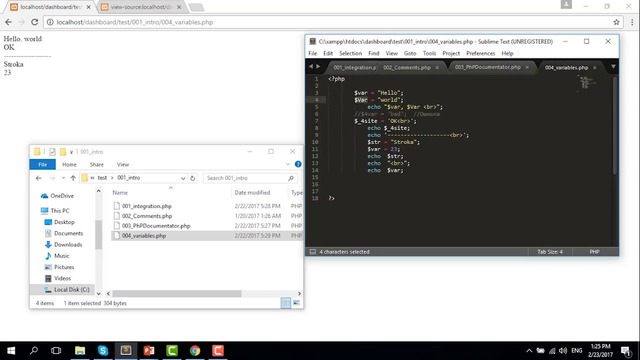This screenshot has width=640, height=360.
Task: Open Sublime Text Help menu
Action: (507, 53)
